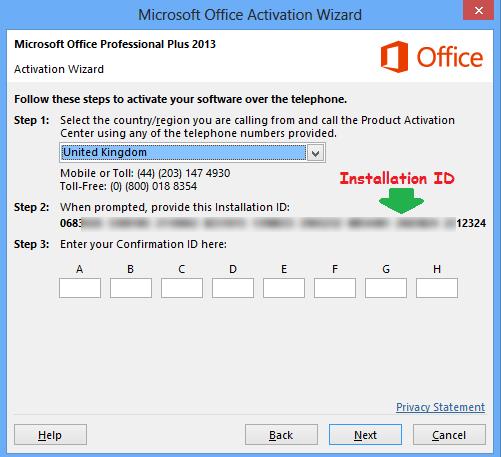Proceed with the Next button

point(365,435)
